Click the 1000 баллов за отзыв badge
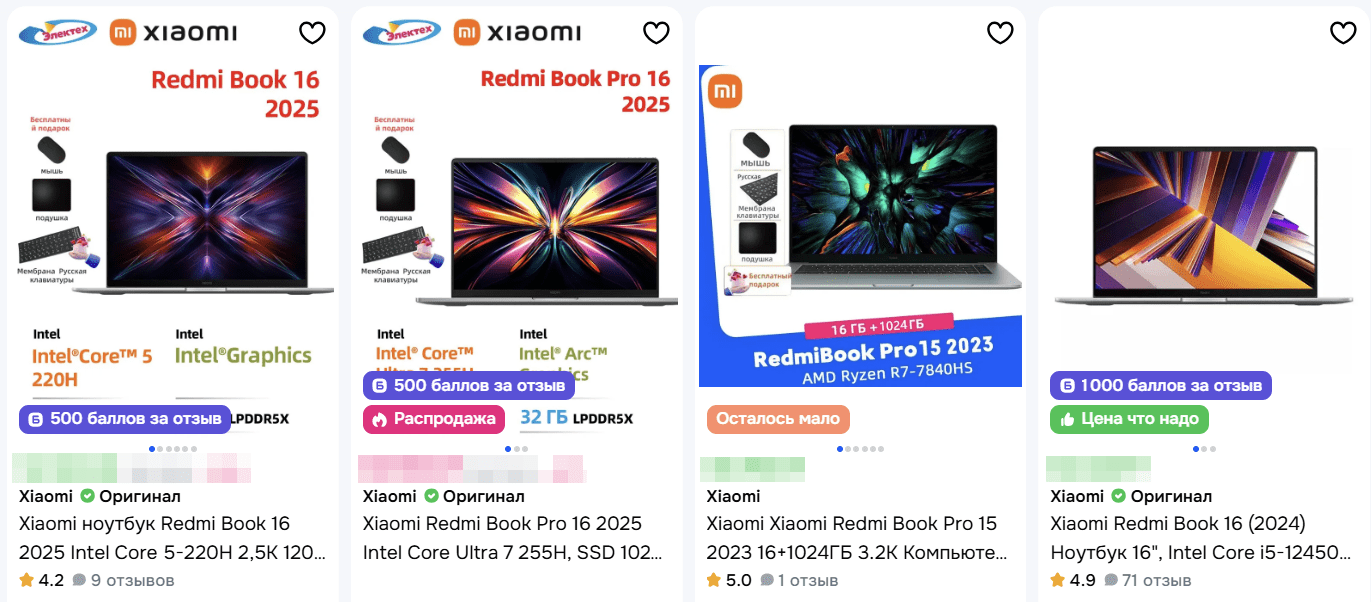This screenshot has width=1371, height=602. pos(1160,385)
